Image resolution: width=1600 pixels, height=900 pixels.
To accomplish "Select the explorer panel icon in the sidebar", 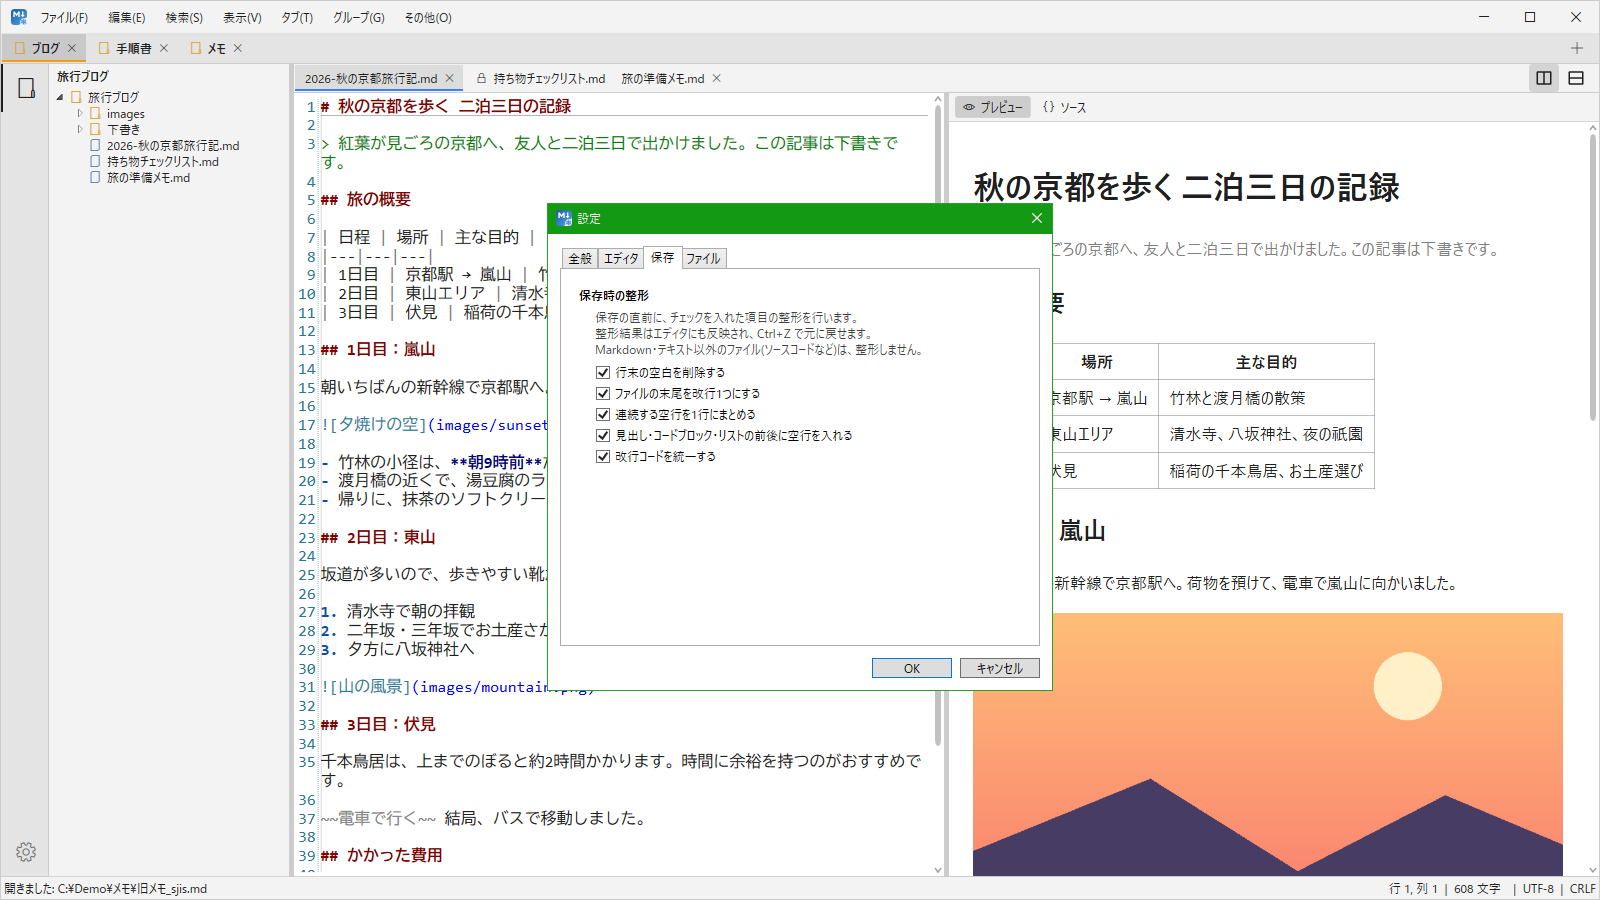I will 26,88.
